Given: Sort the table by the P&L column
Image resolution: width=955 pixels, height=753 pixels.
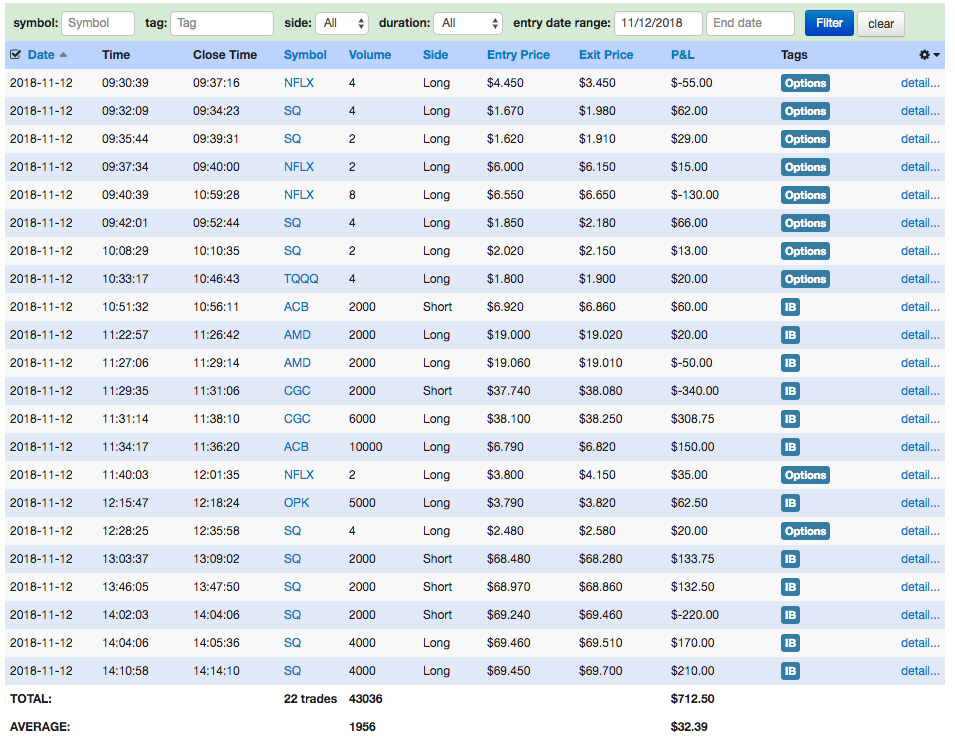Looking at the screenshot, I should (682, 55).
